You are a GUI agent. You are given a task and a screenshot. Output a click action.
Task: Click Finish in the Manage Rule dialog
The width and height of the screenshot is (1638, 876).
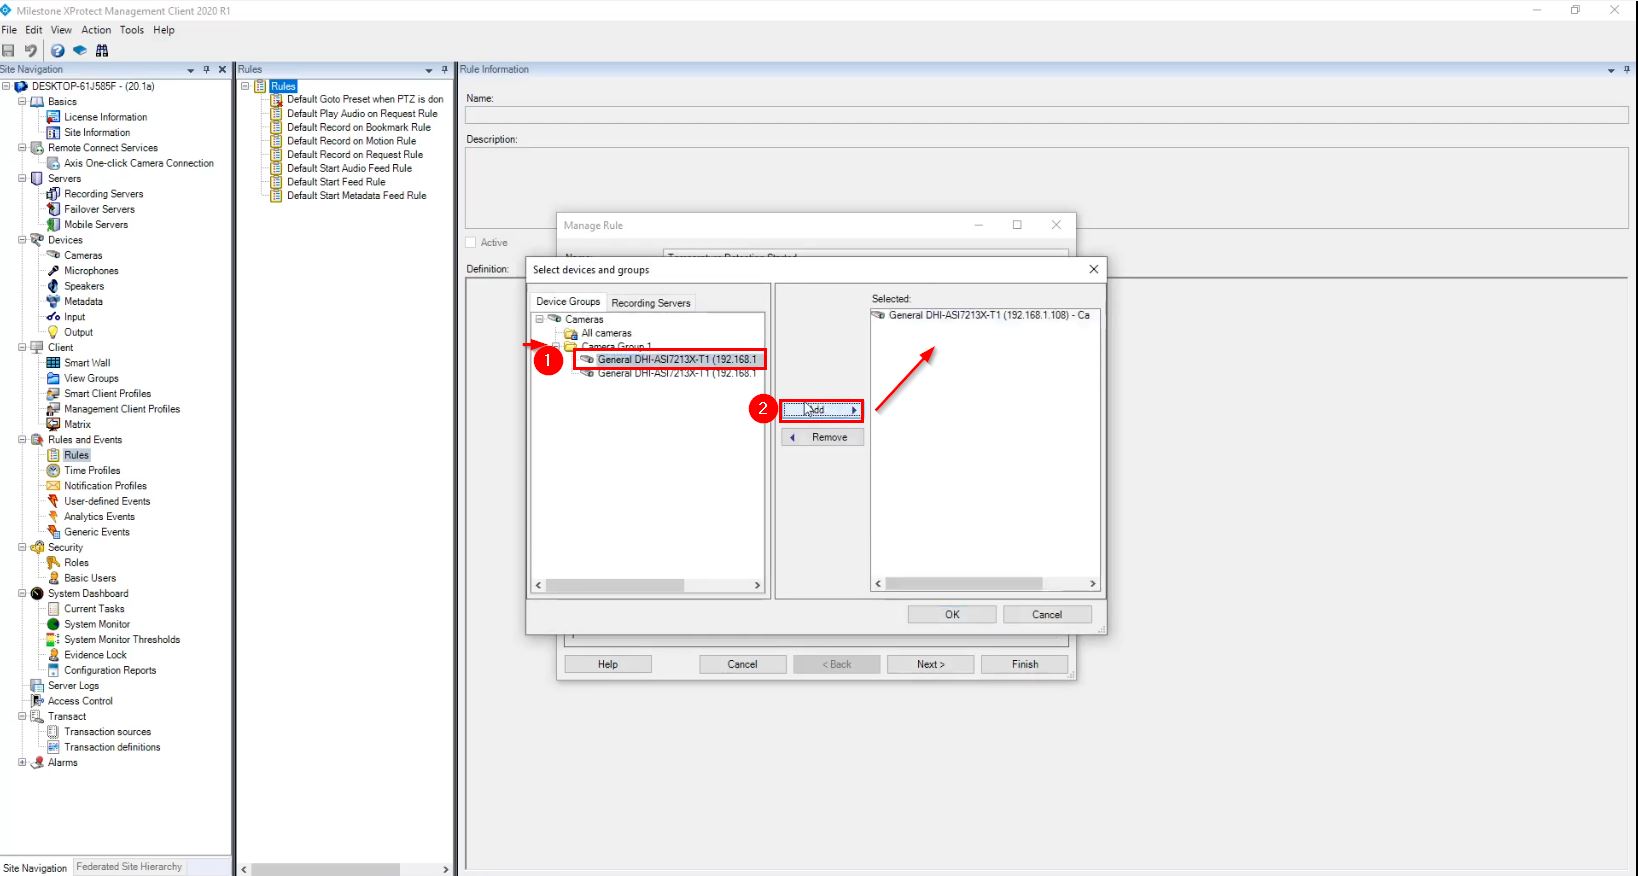pos(1025,664)
